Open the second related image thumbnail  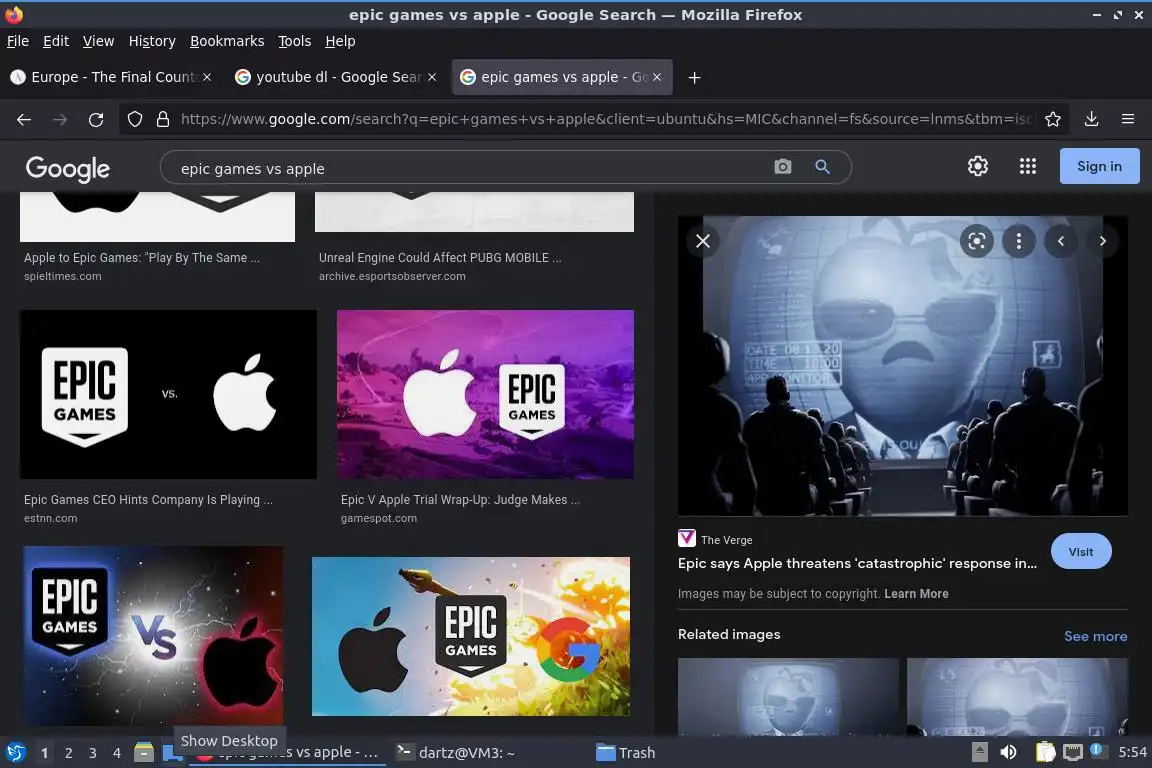(x=1017, y=697)
